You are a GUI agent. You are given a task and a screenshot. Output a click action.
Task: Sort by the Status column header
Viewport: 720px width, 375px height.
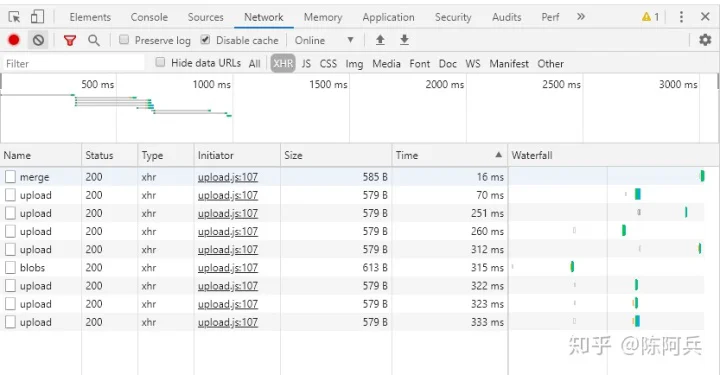[x=110, y=155]
